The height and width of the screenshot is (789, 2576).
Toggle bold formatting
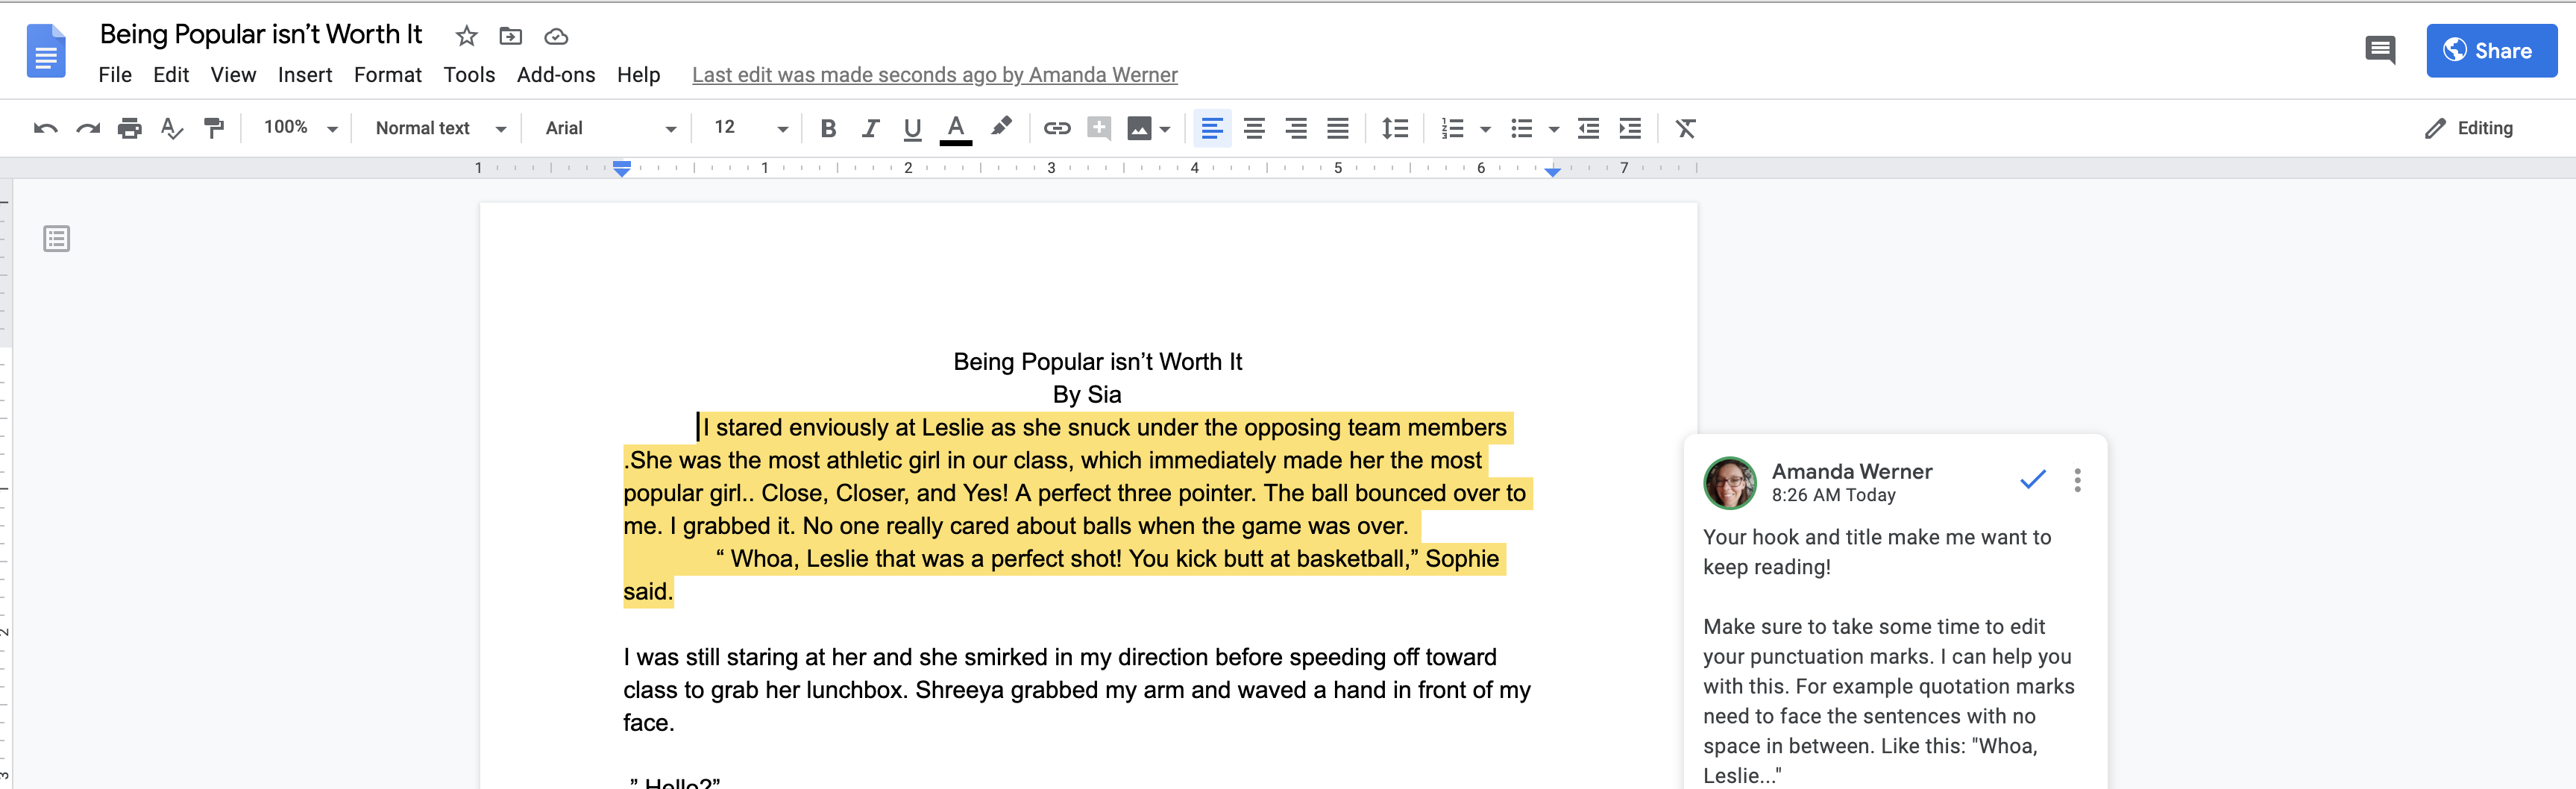(x=828, y=128)
